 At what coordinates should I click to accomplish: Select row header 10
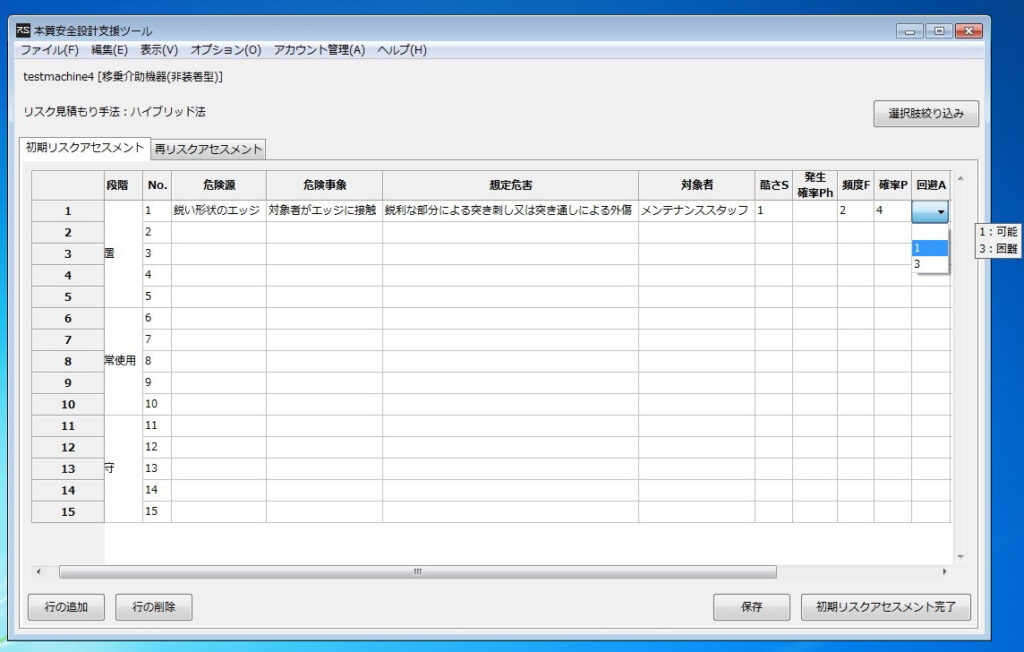(x=68, y=404)
